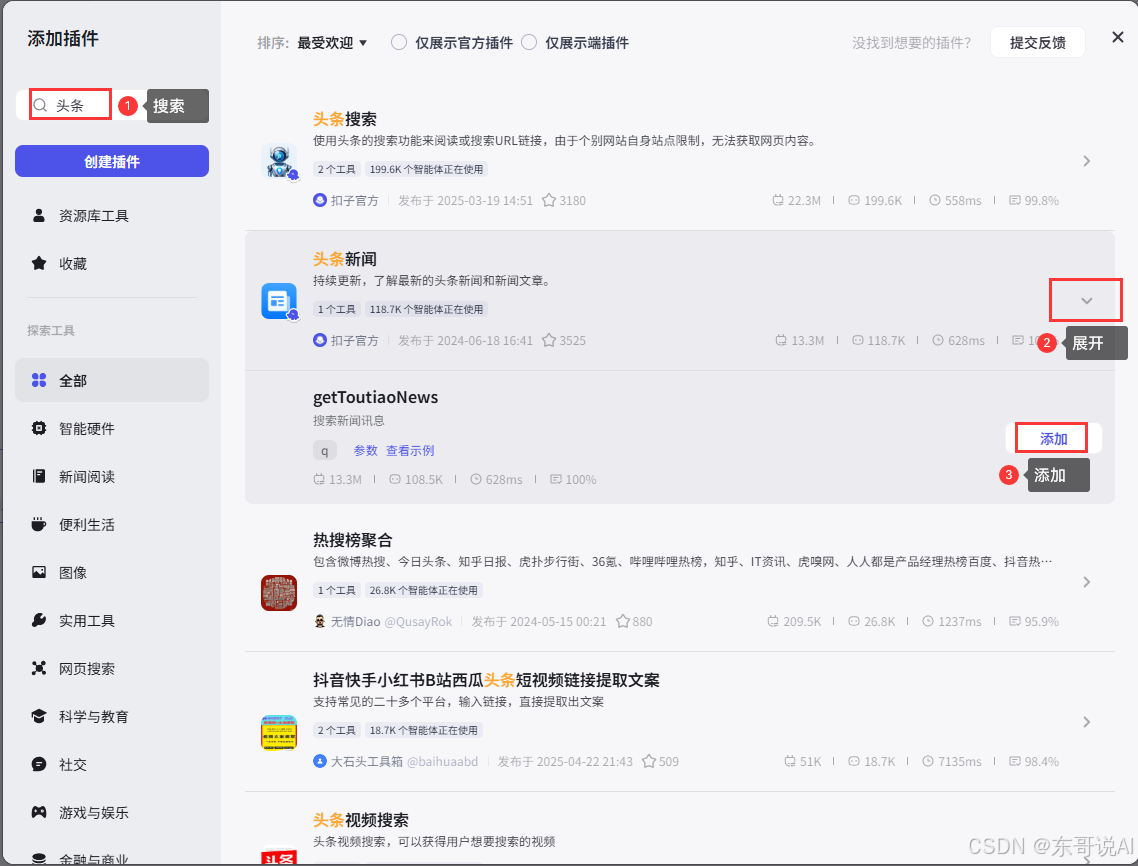
Task: Click the 科学与教育 graduation cap icon
Action: pyautogui.click(x=39, y=716)
